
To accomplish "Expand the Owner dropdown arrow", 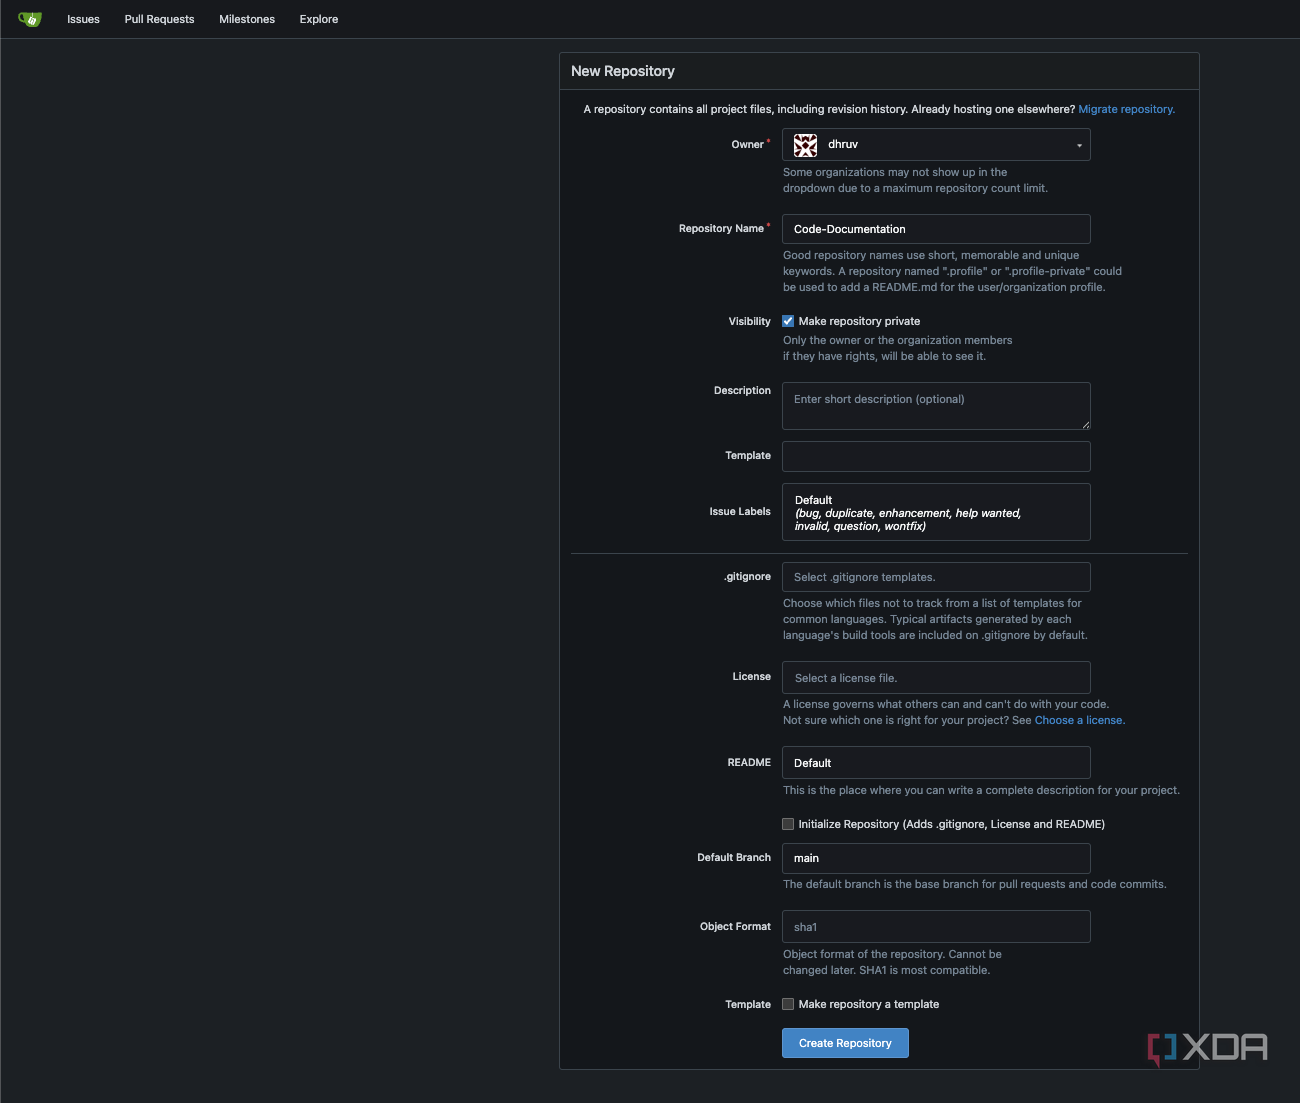I will coord(1079,146).
